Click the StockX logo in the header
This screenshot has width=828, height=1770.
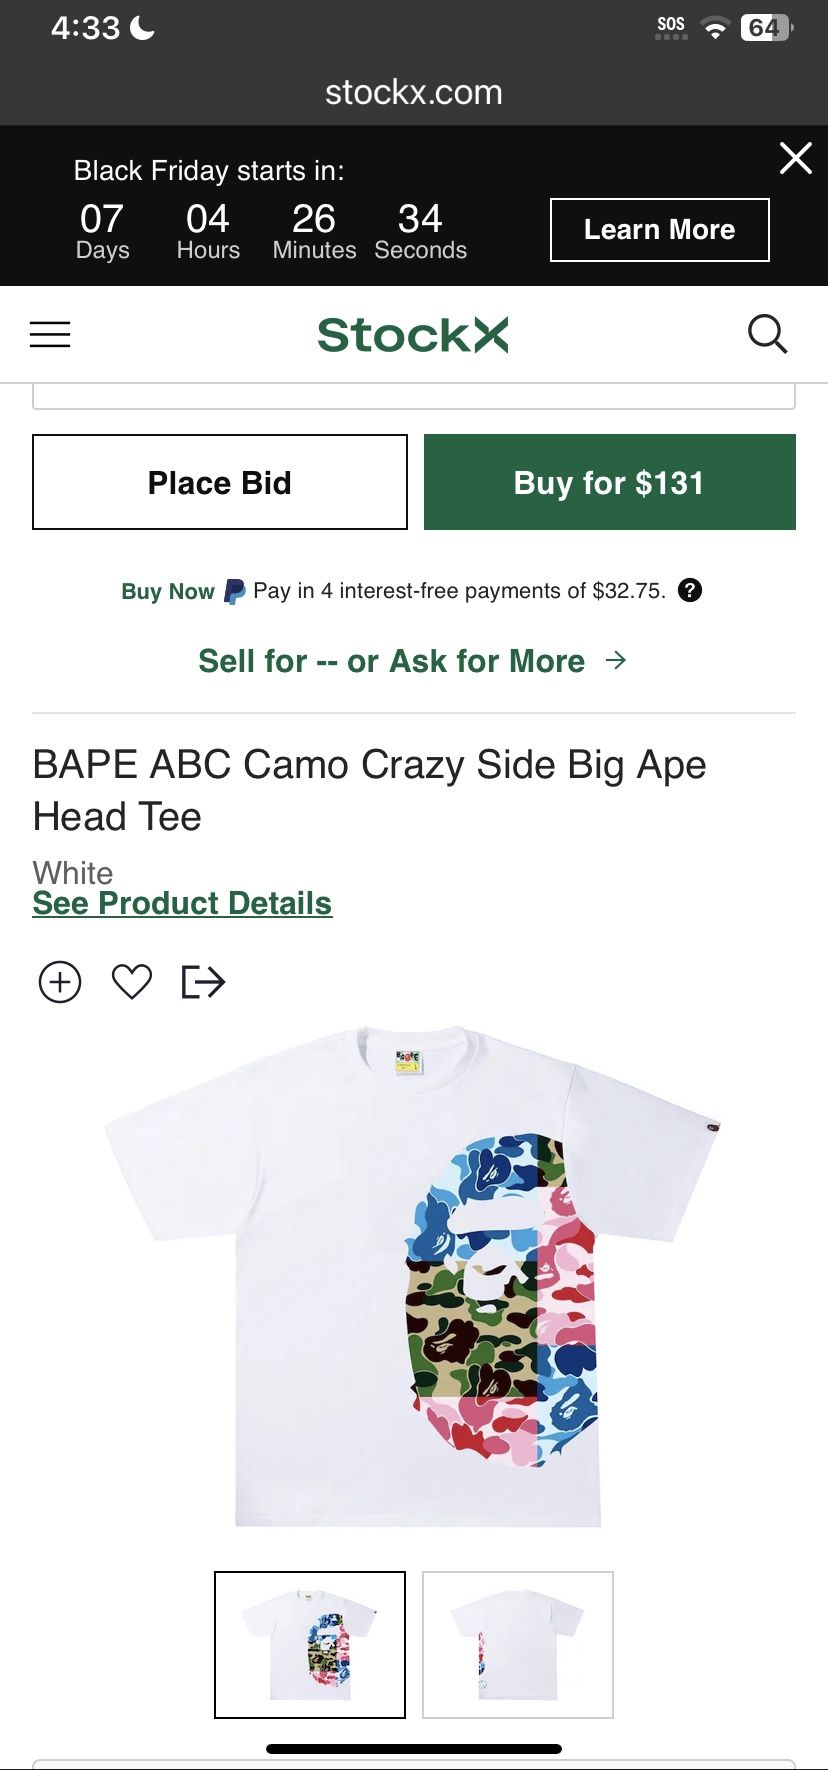tap(412, 334)
